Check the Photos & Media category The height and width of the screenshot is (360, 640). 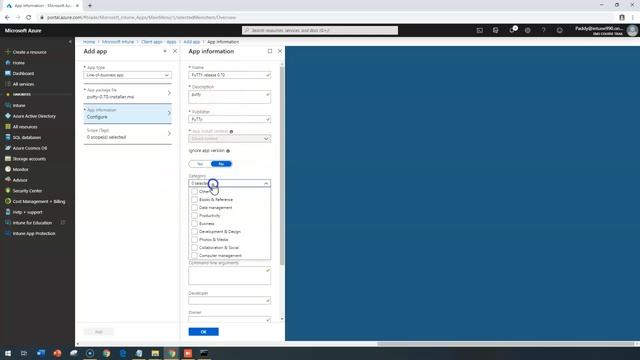coord(195,240)
